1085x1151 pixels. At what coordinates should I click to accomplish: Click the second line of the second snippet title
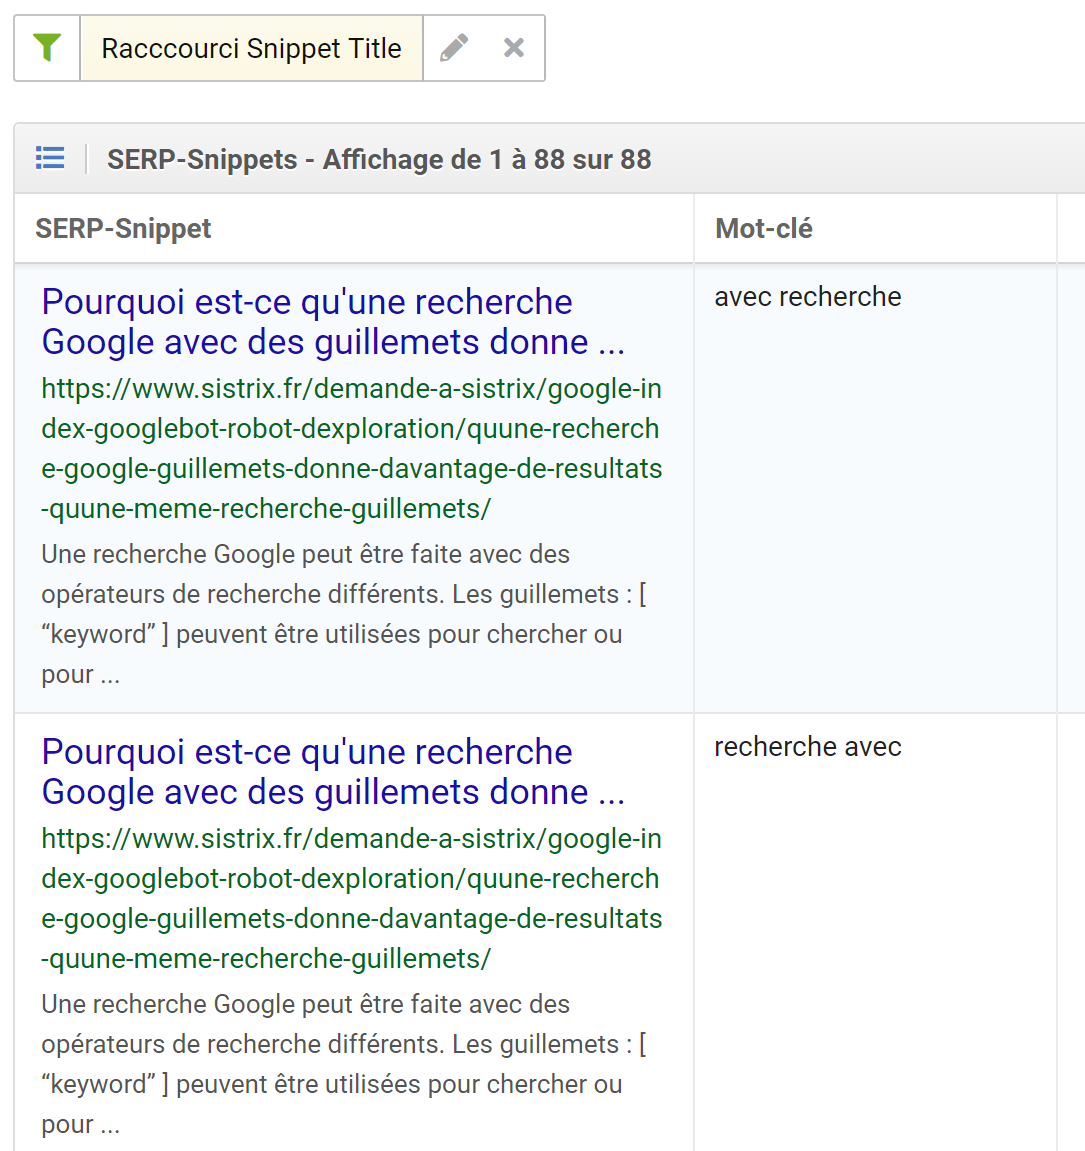[333, 792]
